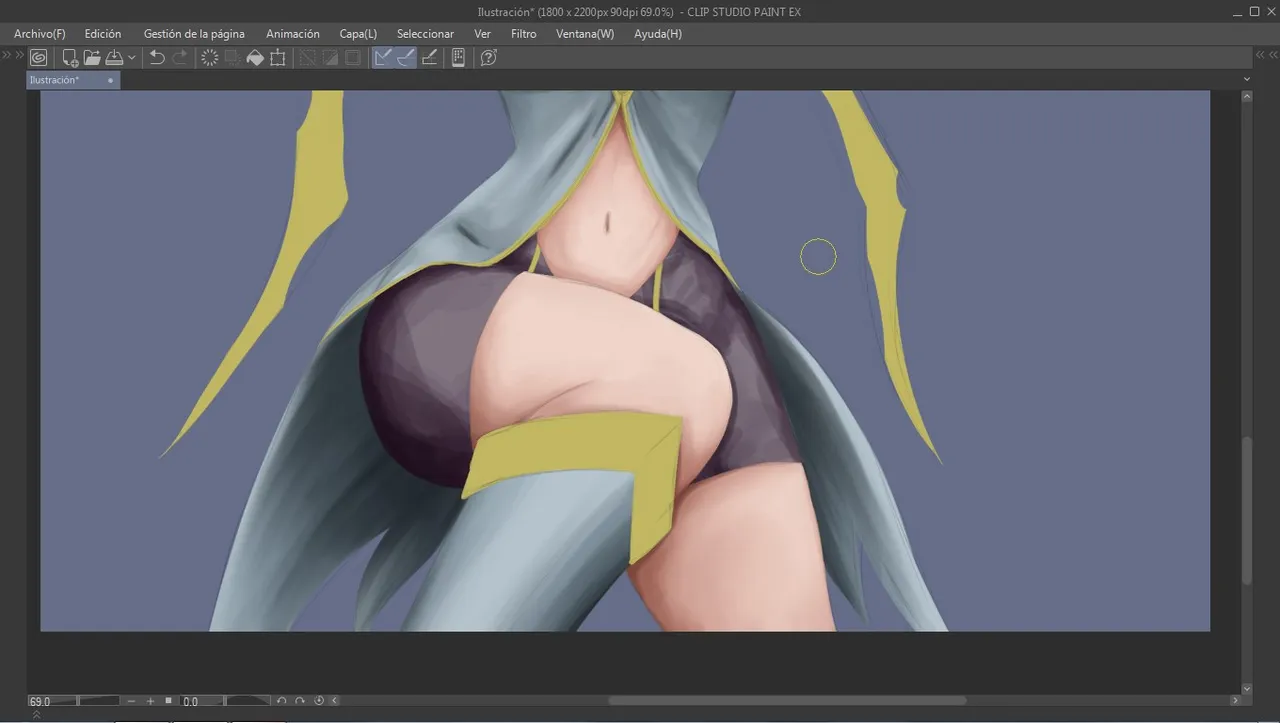Viewport: 1280px width, 723px height.
Task: Click vertical scrollbar down arrow
Action: click(1246, 688)
